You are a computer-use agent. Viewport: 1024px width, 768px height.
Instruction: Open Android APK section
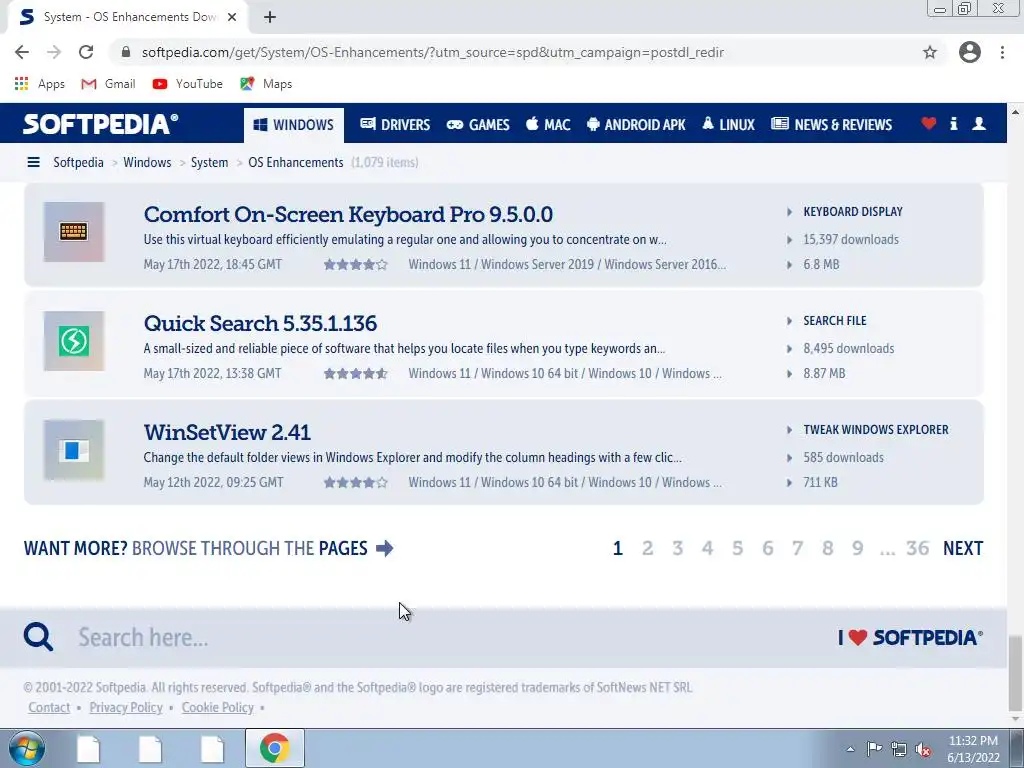(636, 125)
